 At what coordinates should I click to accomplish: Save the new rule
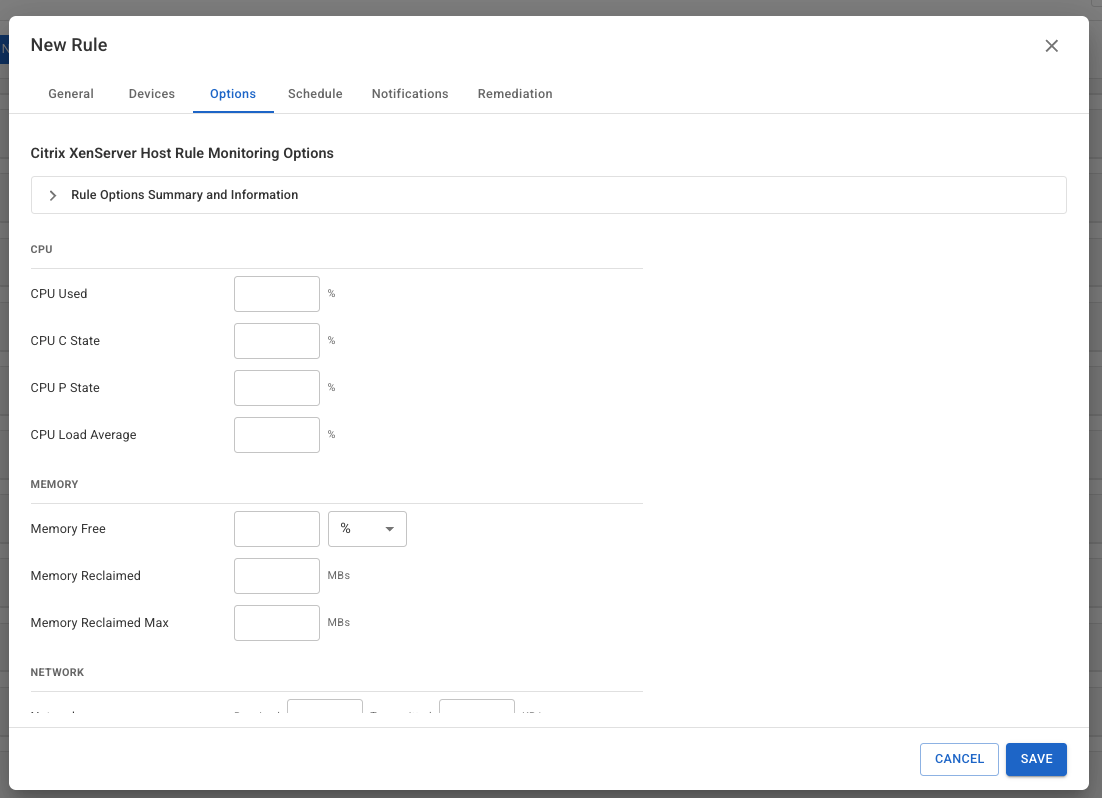point(1036,759)
